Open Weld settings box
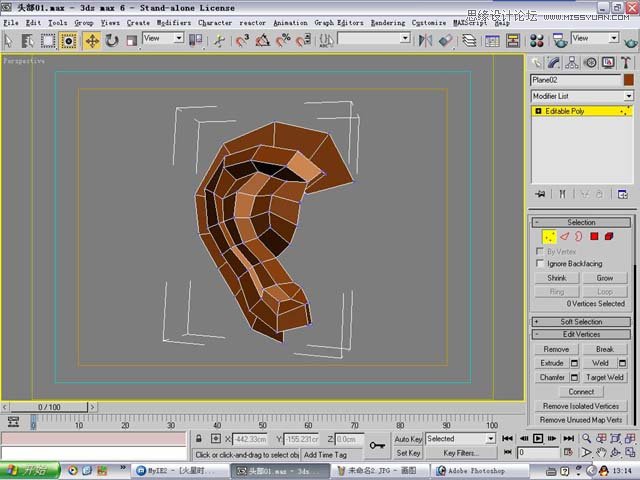 click(x=622, y=363)
